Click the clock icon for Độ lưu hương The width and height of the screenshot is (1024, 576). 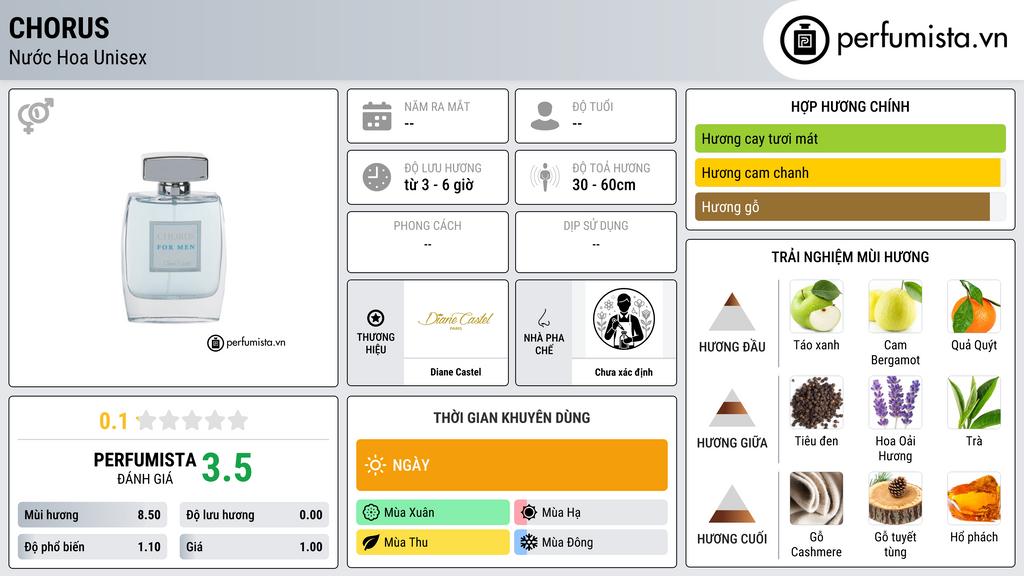(x=377, y=177)
